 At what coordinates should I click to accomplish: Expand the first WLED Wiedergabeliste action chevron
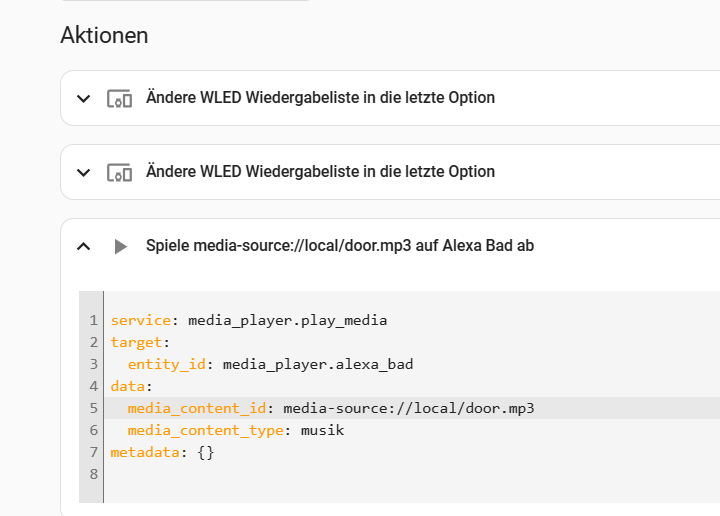(83, 98)
